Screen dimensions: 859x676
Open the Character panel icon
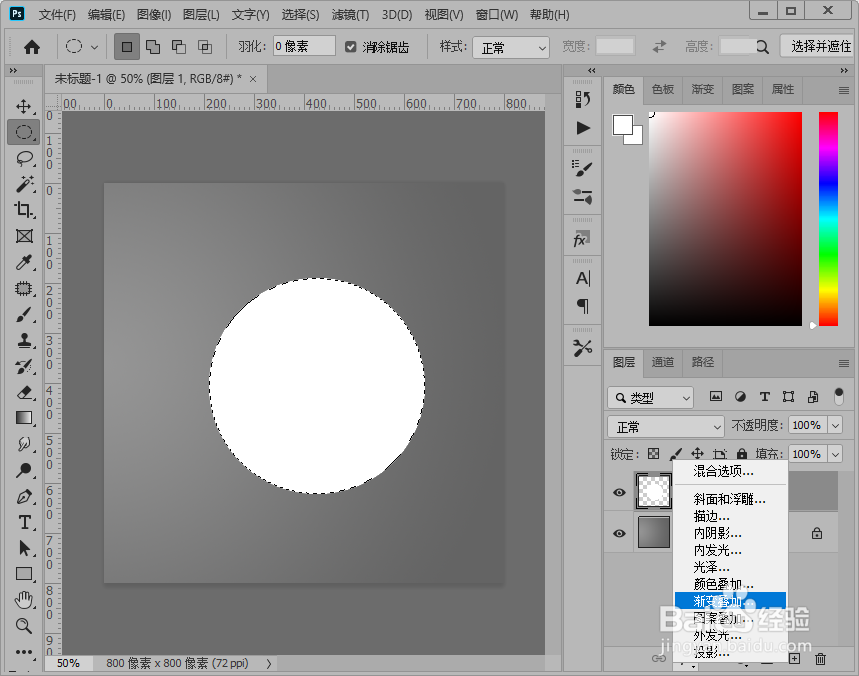click(583, 279)
